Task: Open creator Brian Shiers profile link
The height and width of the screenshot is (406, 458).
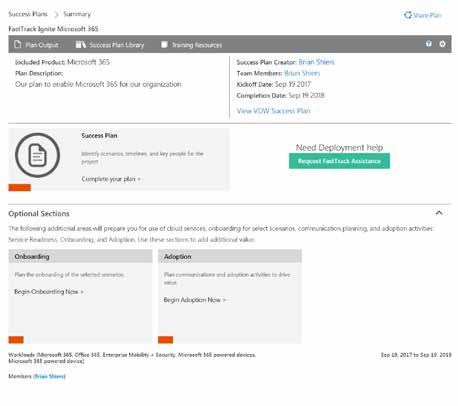Action: 316,62
